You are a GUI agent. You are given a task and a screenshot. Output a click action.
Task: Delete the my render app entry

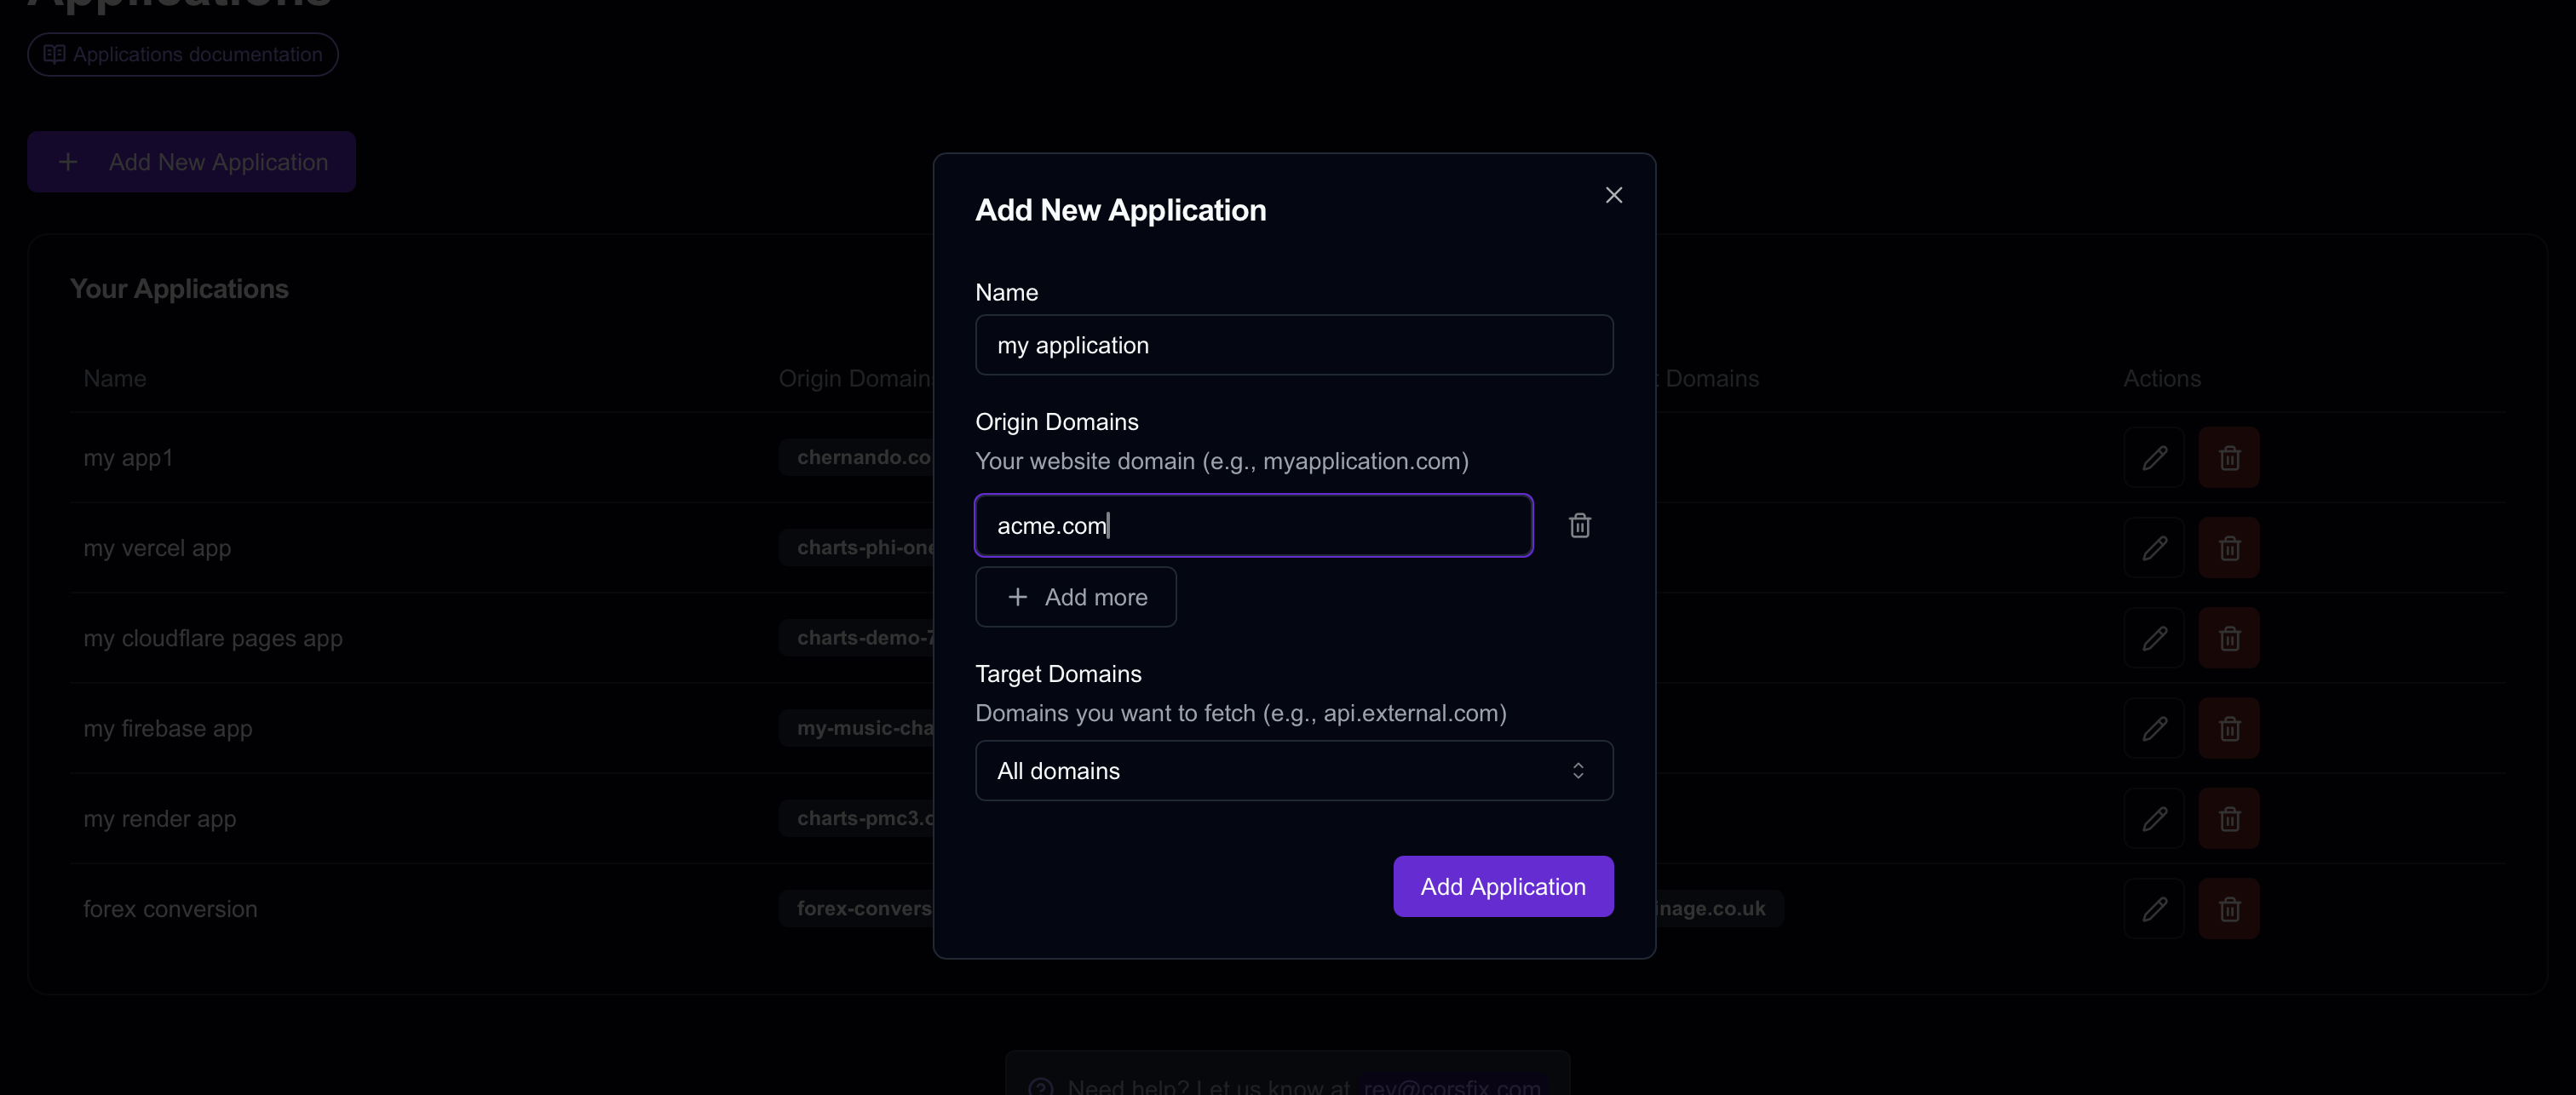click(2229, 819)
